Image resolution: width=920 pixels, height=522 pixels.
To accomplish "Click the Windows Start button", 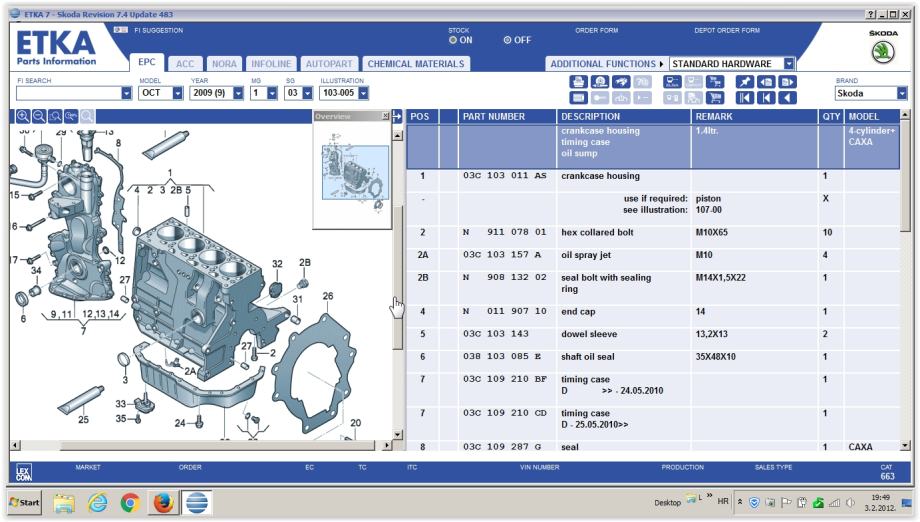I will [24, 501].
